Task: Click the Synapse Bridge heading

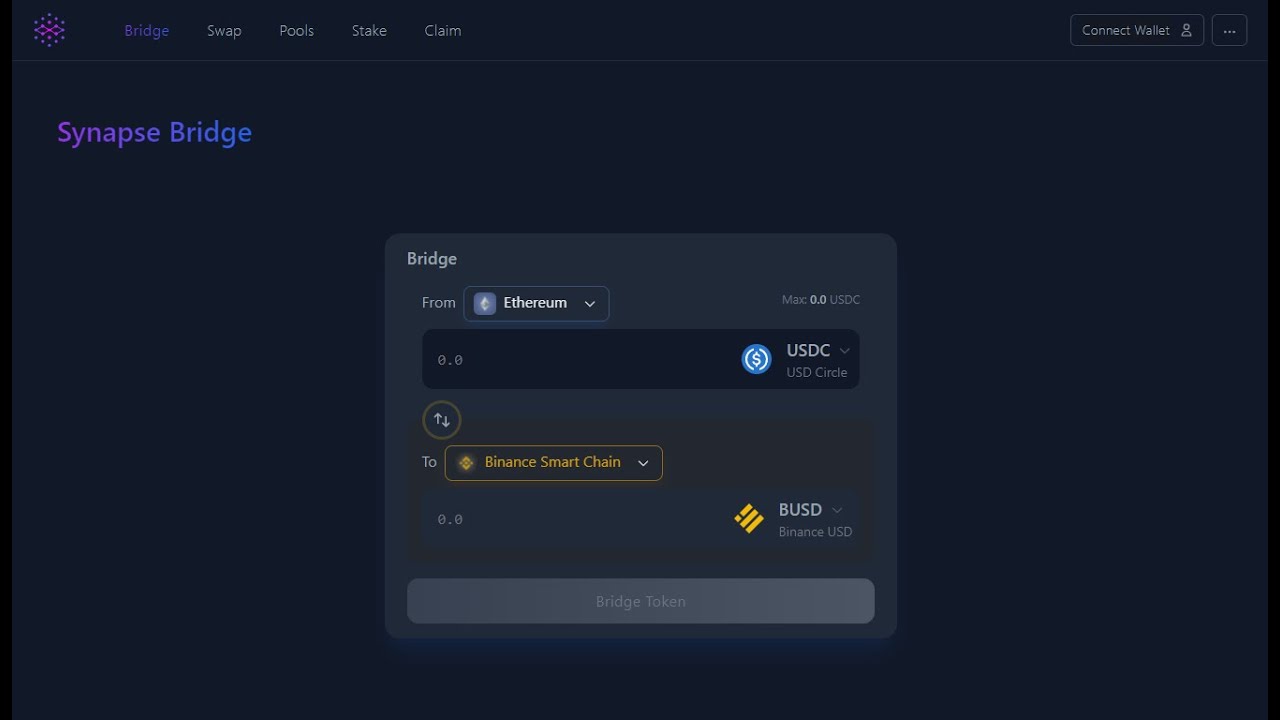Action: point(154,132)
